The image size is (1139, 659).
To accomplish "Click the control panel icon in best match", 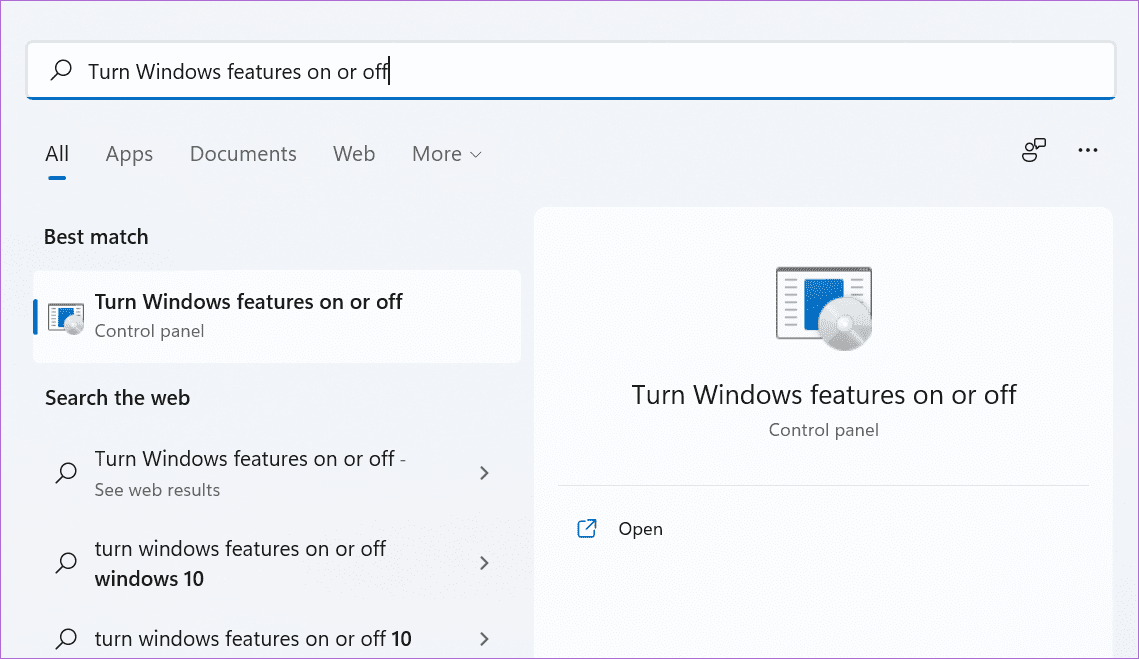I will [66, 318].
